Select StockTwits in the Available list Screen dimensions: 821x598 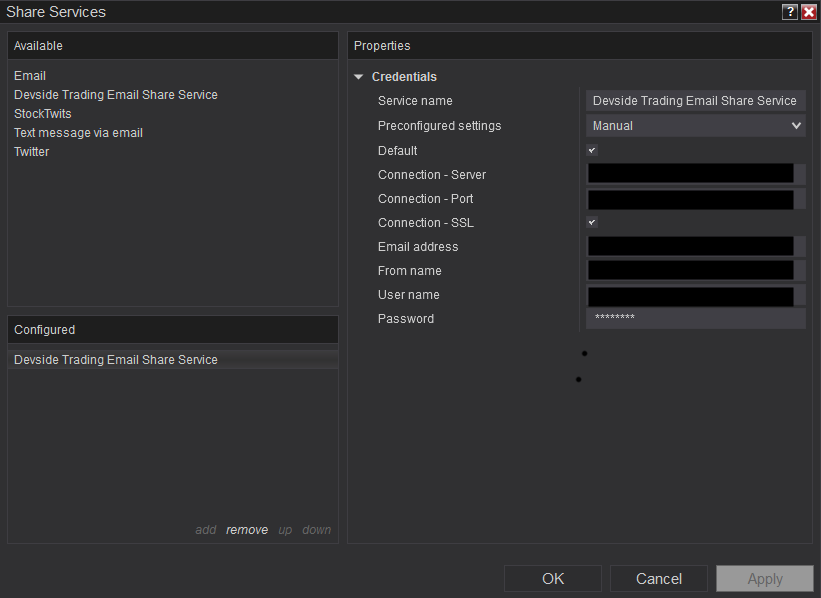(42, 114)
